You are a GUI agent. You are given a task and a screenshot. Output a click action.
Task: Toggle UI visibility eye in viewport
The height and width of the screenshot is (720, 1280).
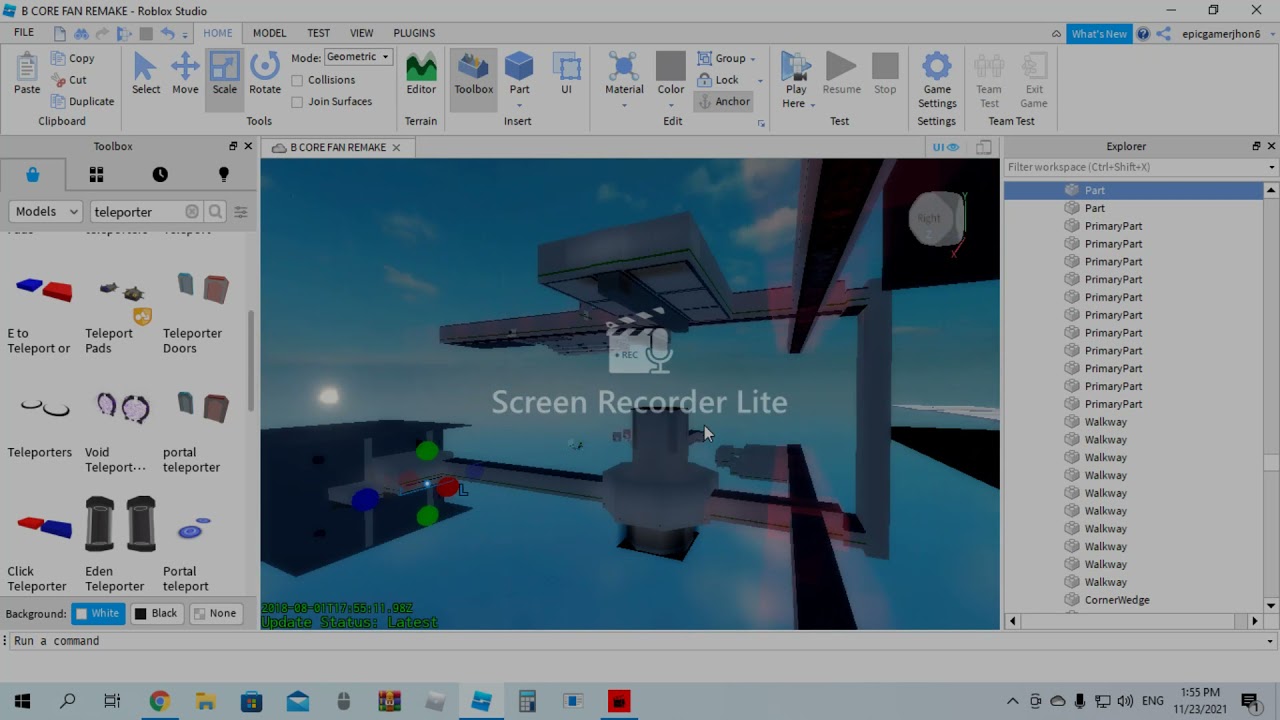(x=946, y=147)
